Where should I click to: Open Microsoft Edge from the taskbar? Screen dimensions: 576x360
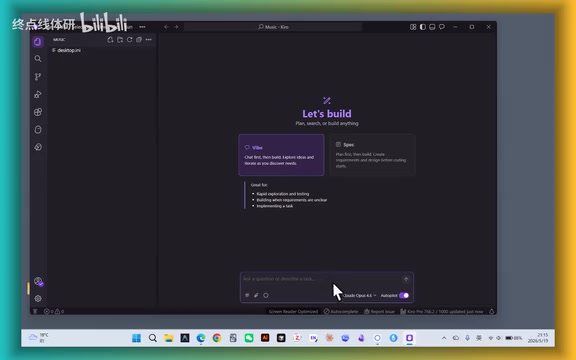201,338
